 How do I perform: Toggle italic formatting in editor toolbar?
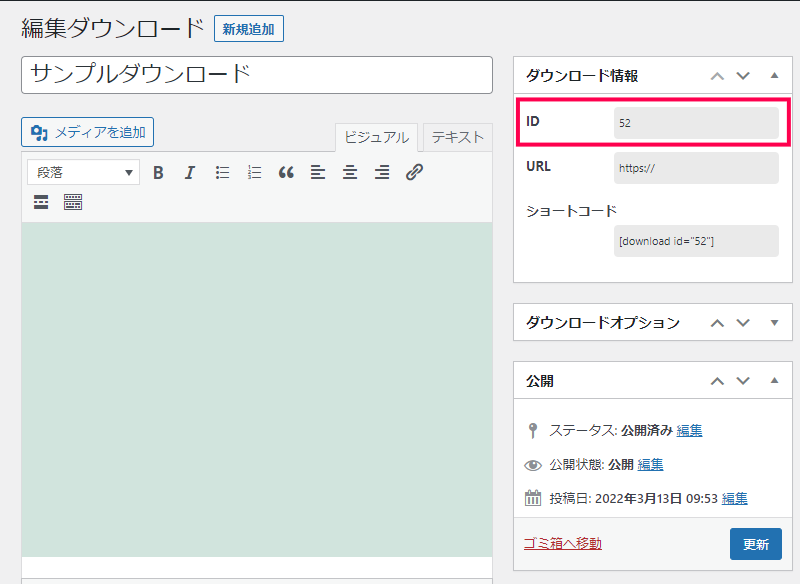[190, 172]
